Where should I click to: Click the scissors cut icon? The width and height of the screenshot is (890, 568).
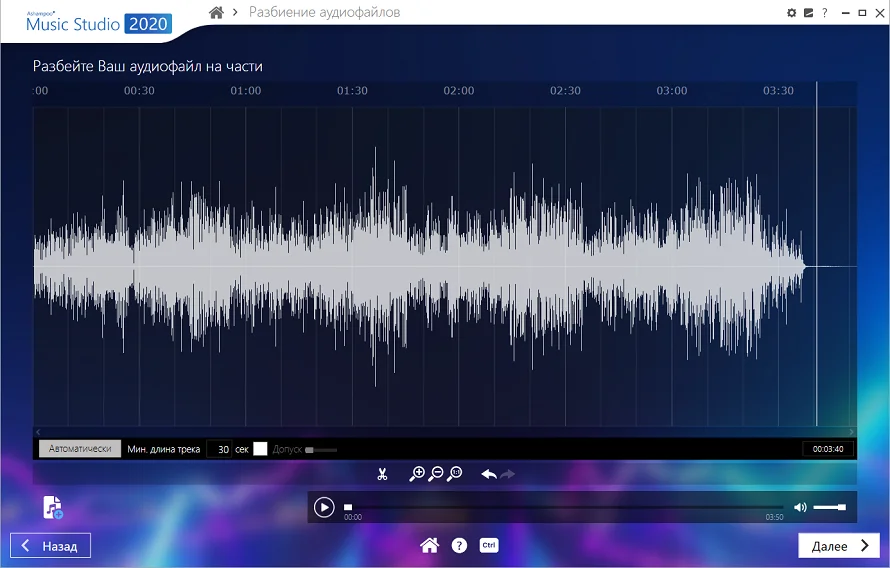382,474
